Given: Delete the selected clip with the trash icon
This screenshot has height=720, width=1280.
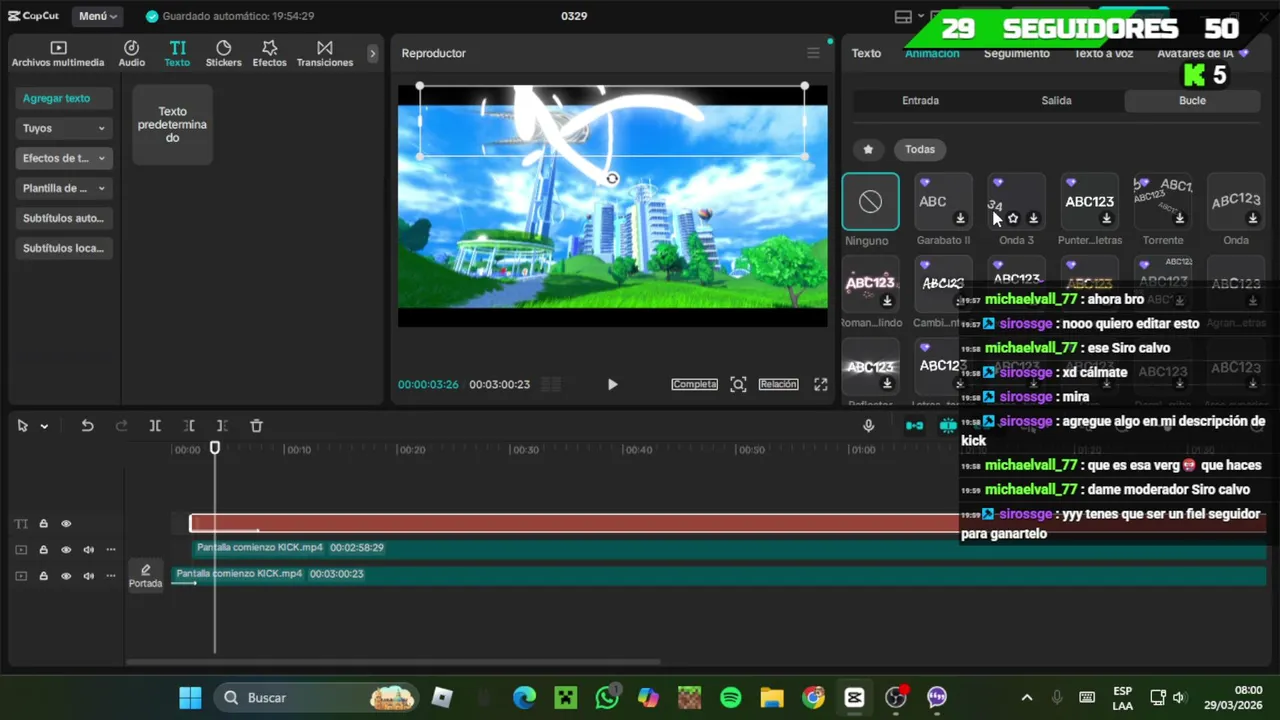Looking at the screenshot, I should pyautogui.click(x=256, y=426).
